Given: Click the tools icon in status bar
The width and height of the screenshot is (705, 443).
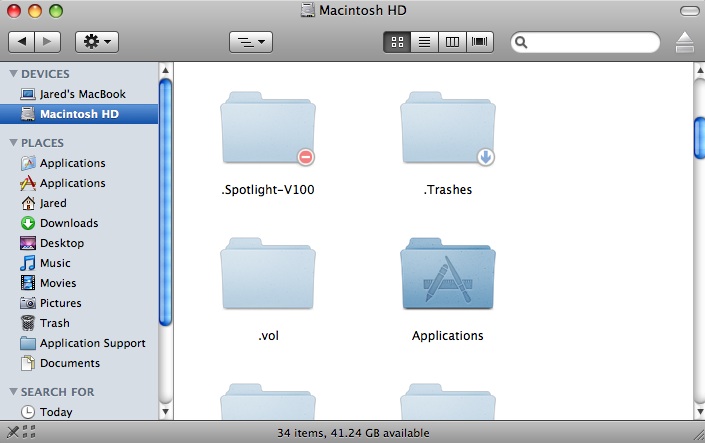Looking at the screenshot, I should [x=13, y=432].
